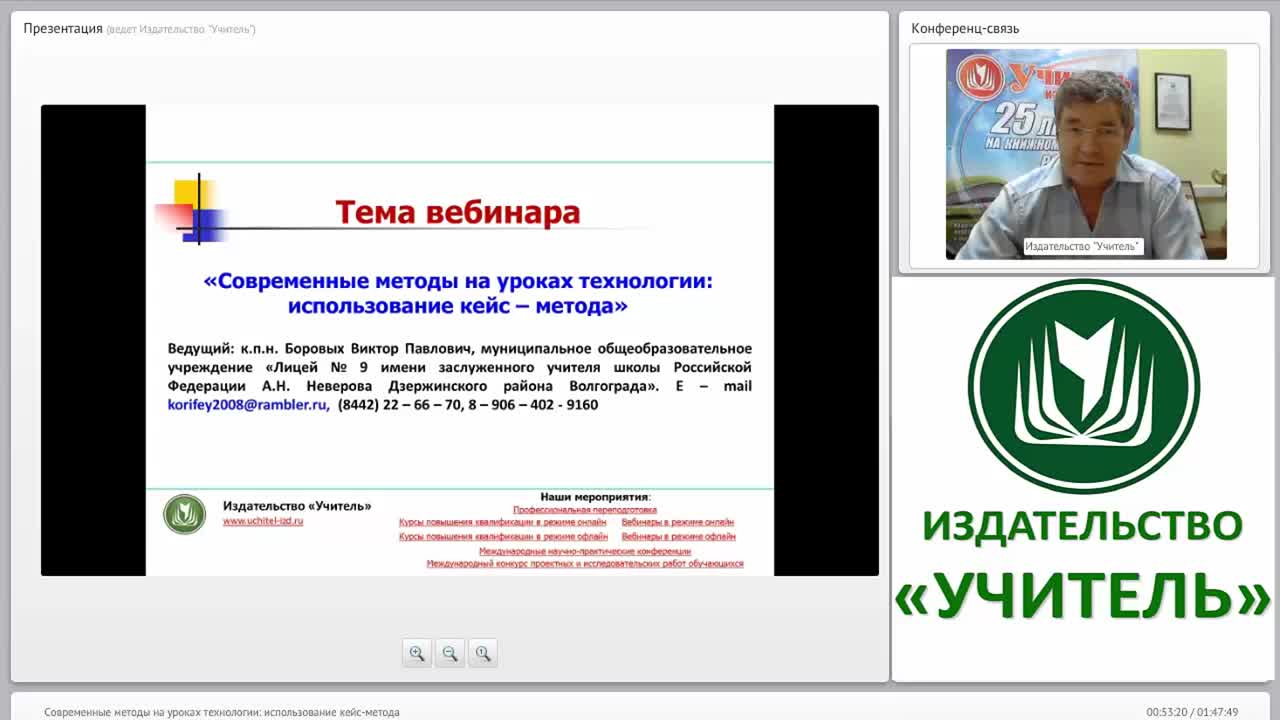Click 'Наши мероприятия' heading on slide
The width and height of the screenshot is (1280, 720).
(595, 497)
